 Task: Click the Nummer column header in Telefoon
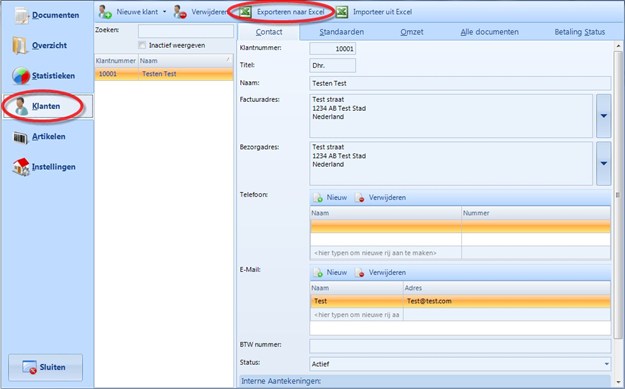pyautogui.click(x=536, y=213)
